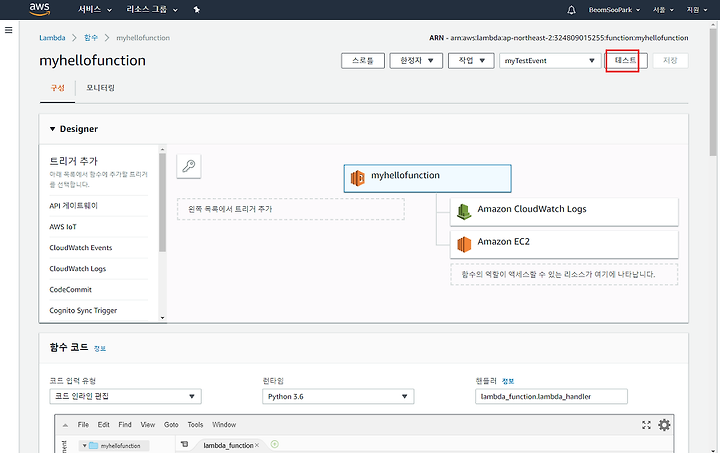Open code editor settings gear

click(x=664, y=425)
